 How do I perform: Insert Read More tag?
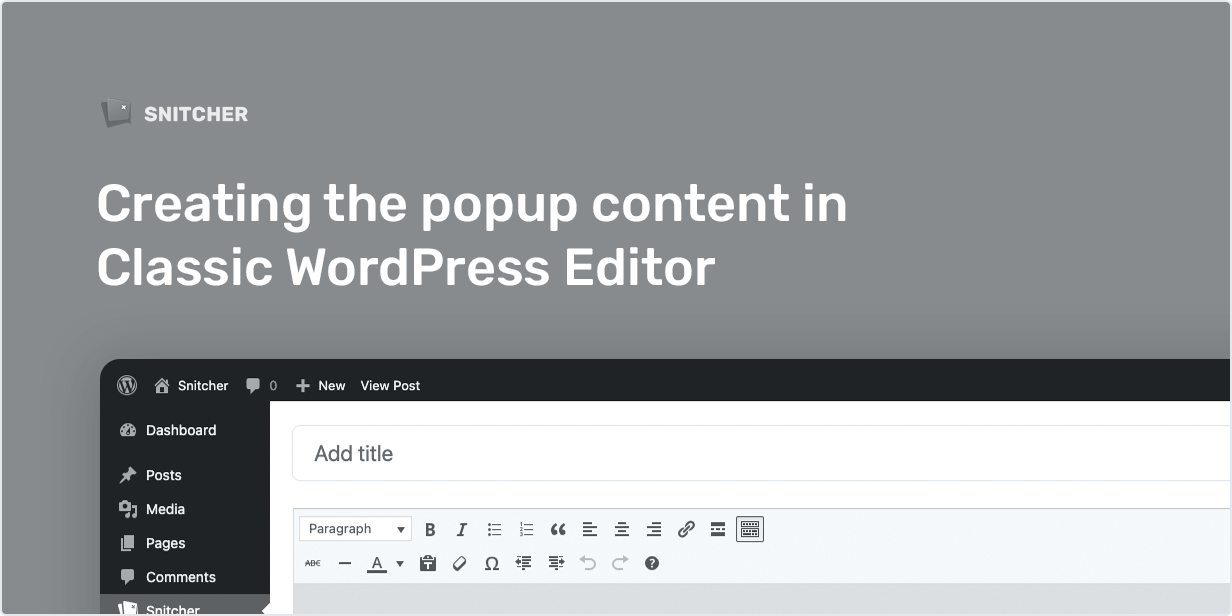click(x=718, y=529)
